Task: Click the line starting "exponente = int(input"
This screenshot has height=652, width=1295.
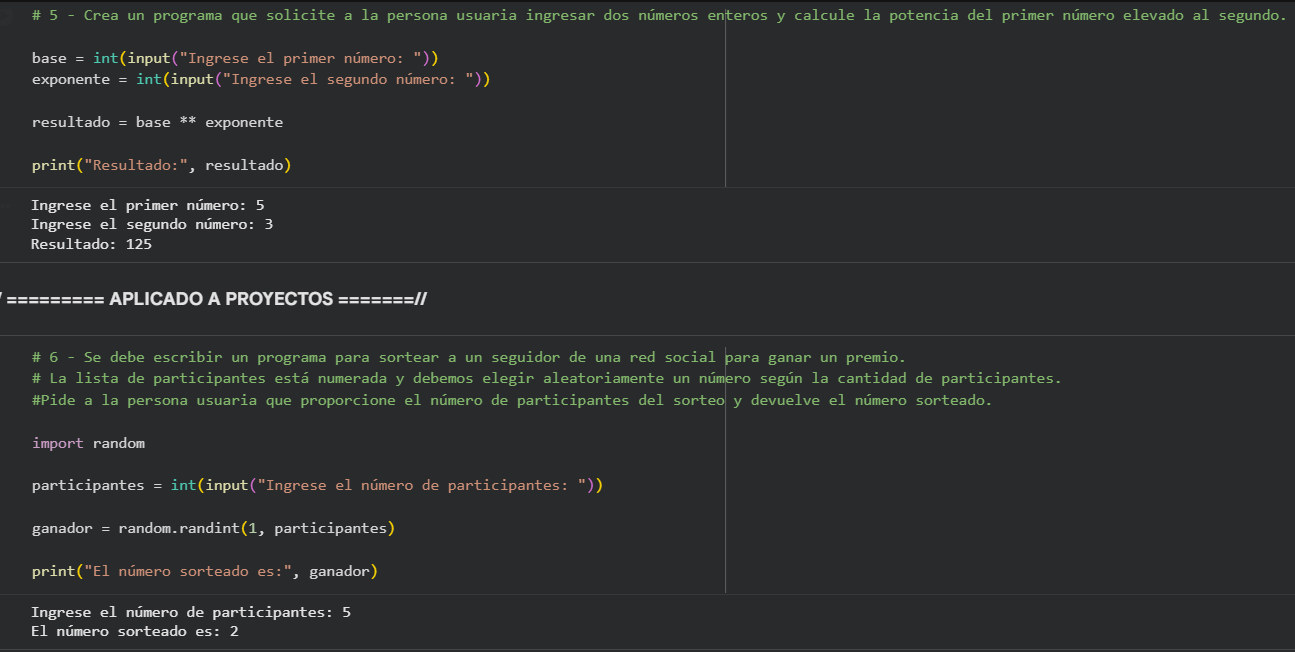Action: point(261,79)
